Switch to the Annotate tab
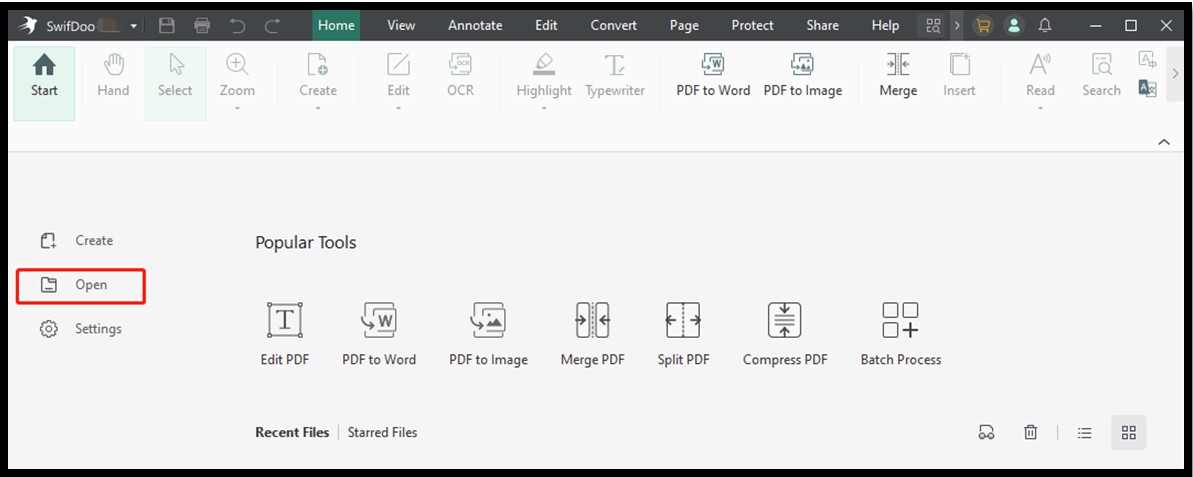 tap(475, 25)
